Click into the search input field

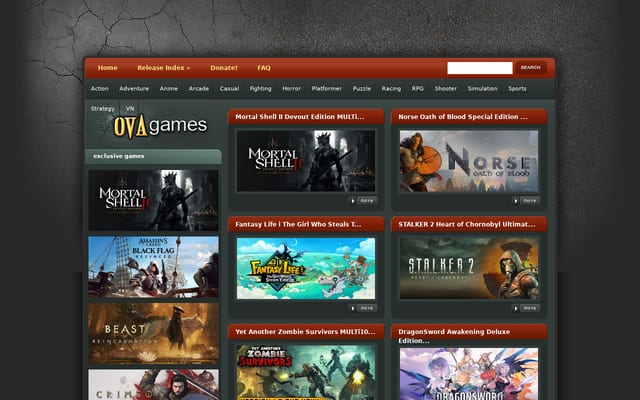[x=480, y=68]
